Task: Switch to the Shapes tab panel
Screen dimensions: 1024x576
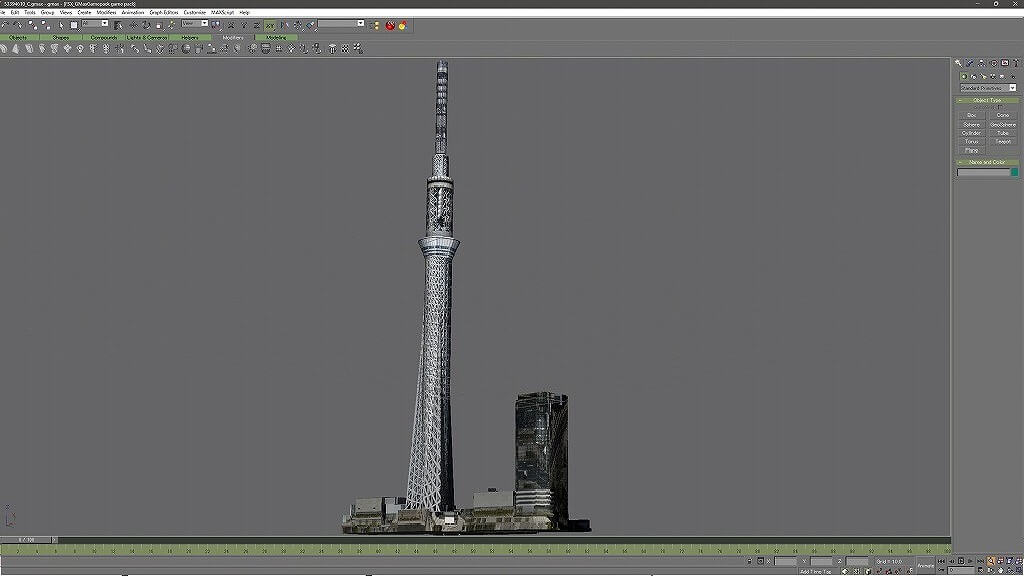Action: coord(61,37)
